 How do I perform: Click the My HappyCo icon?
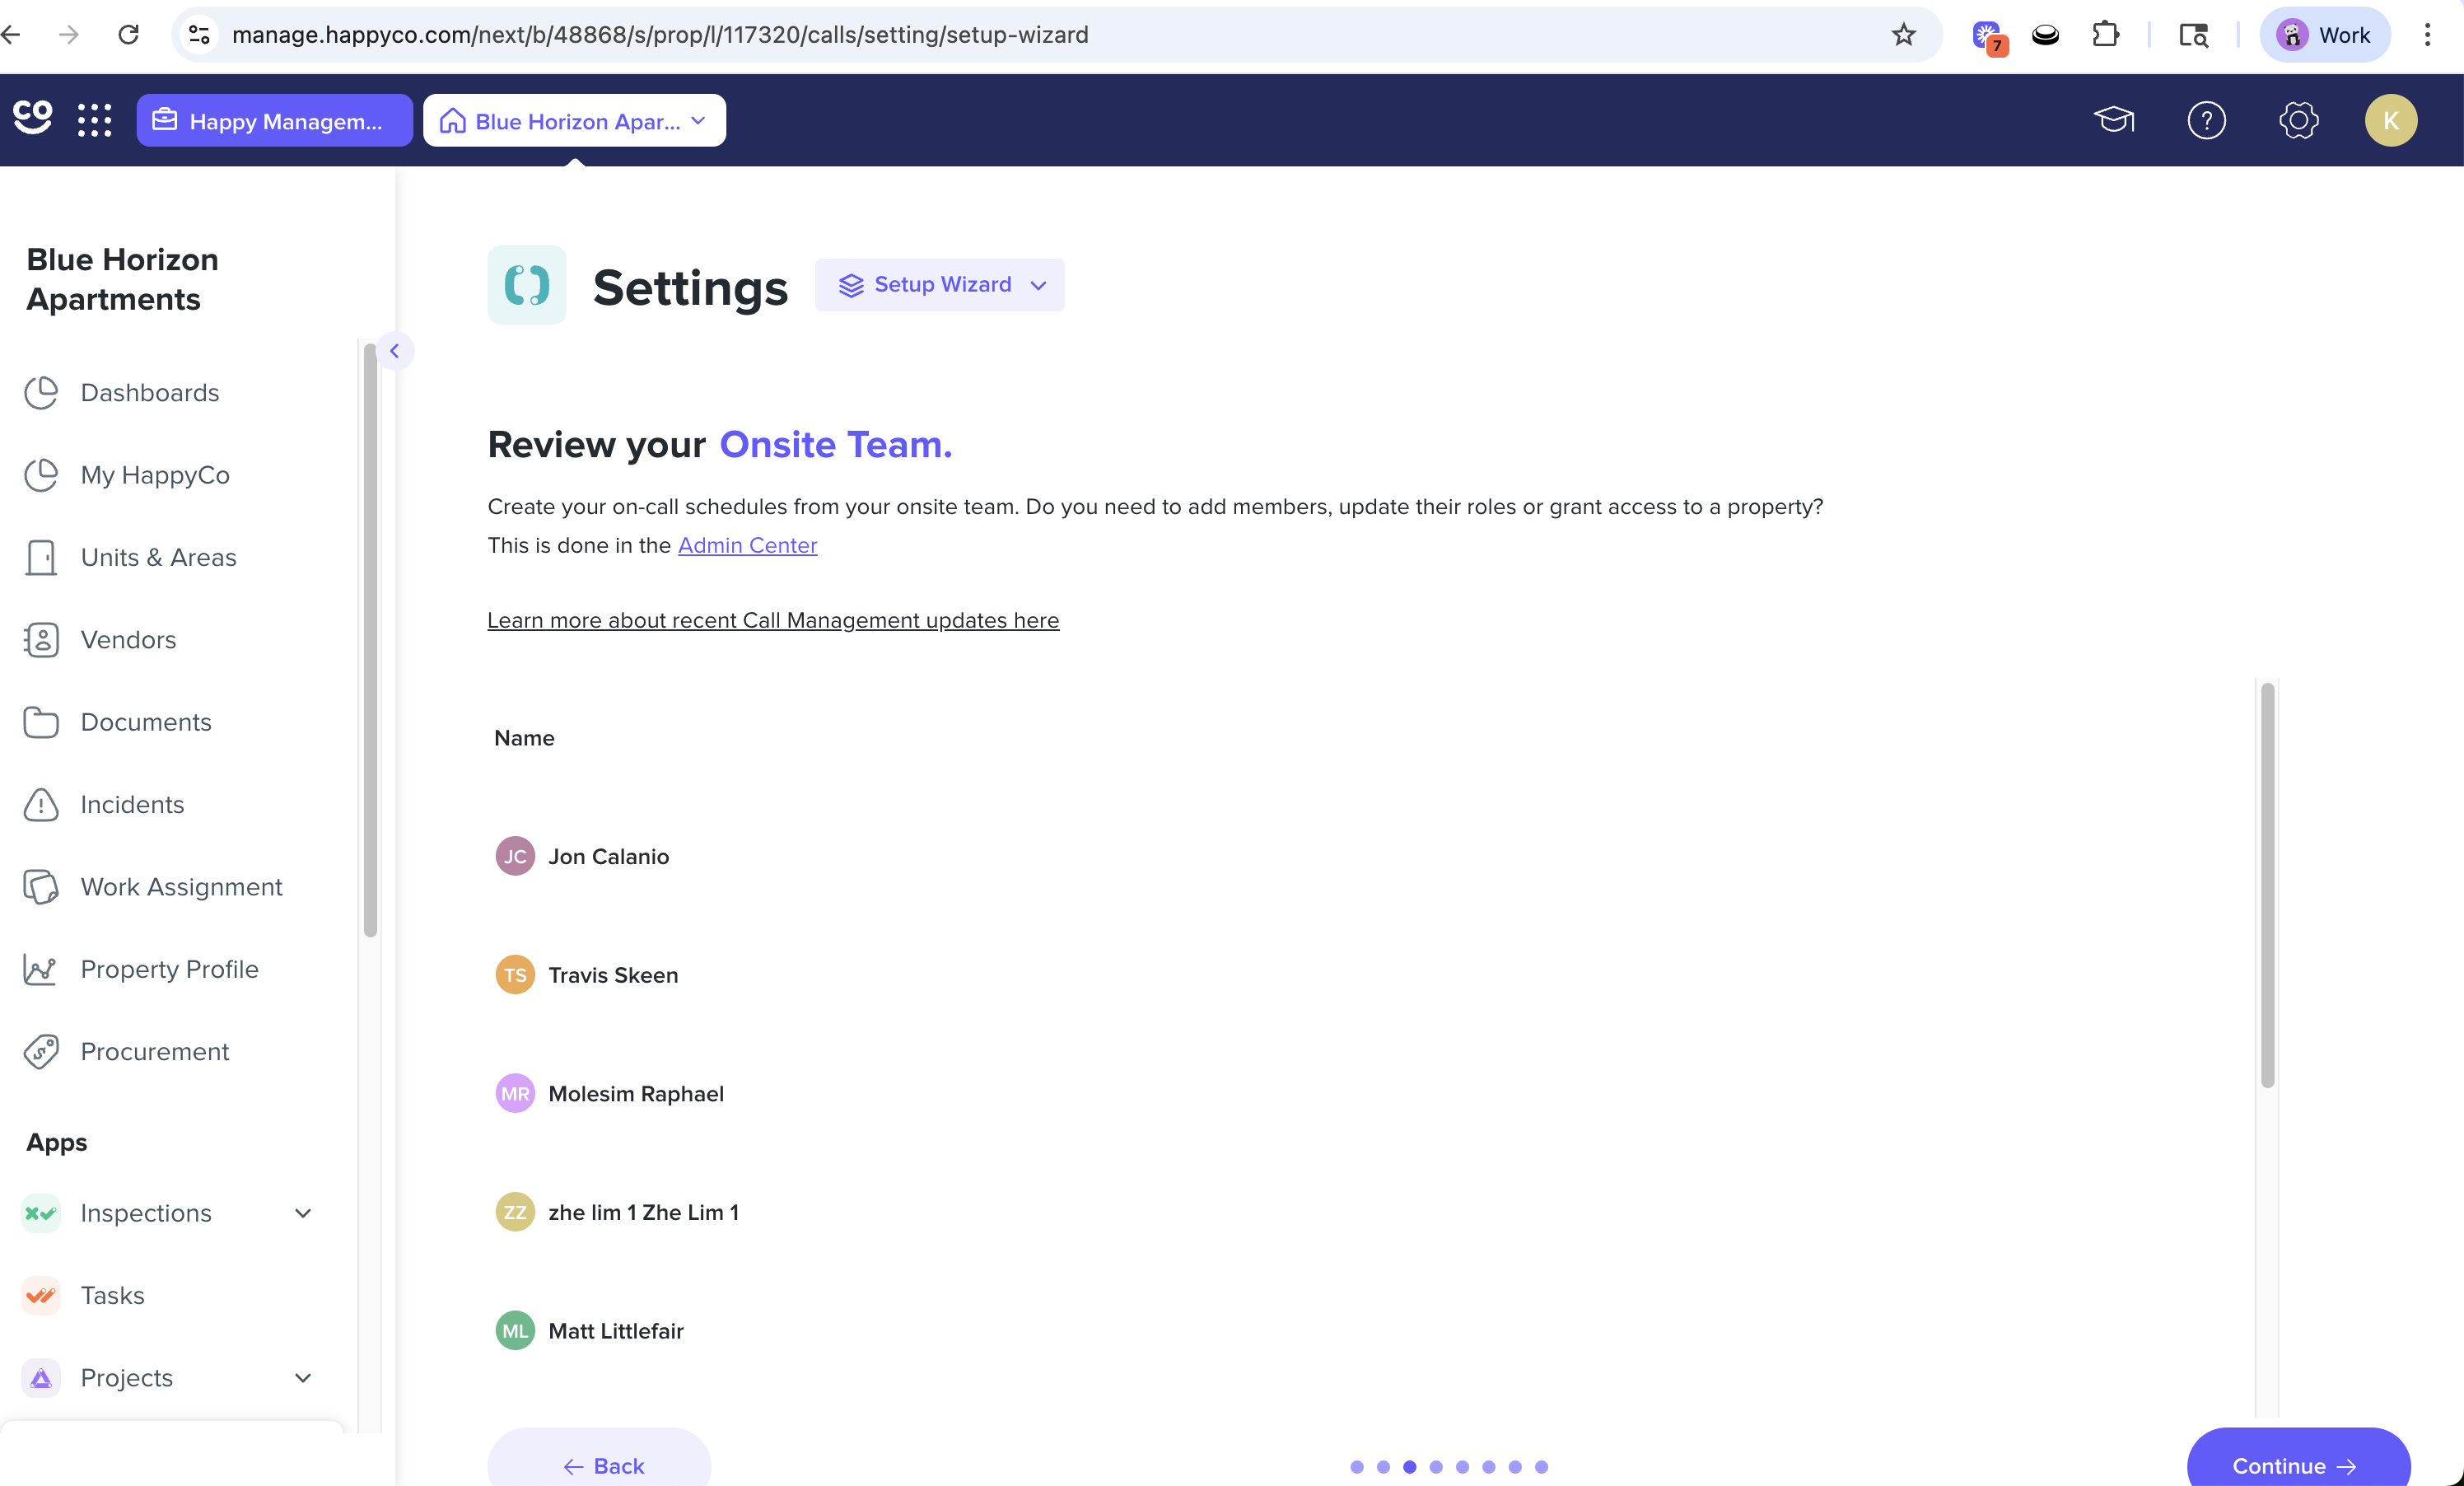pos(41,474)
